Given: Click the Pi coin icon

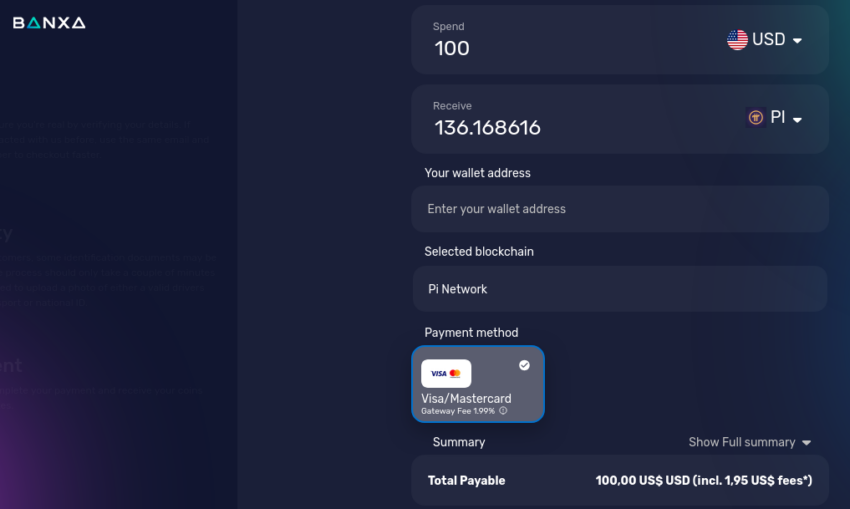Looking at the screenshot, I should pyautogui.click(x=756, y=117).
